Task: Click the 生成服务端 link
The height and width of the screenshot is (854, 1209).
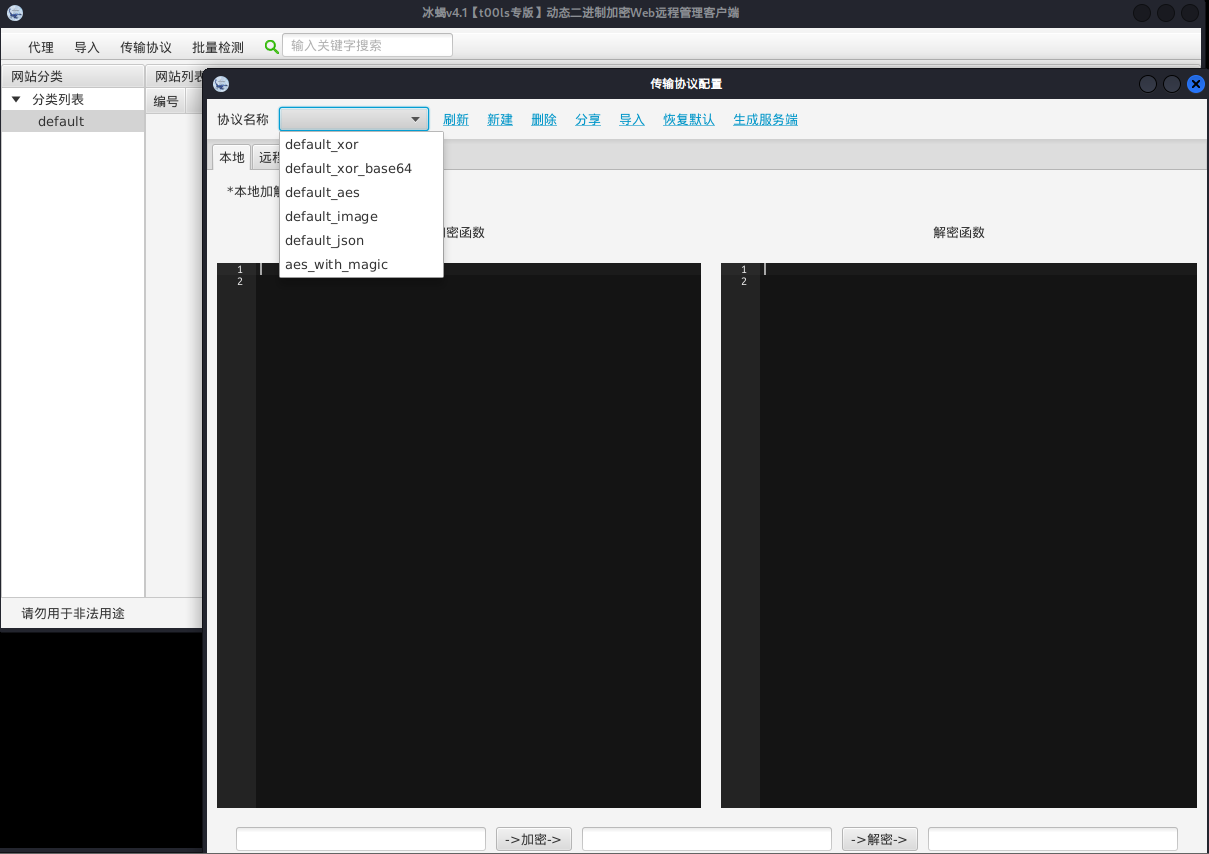Action: pyautogui.click(x=765, y=120)
